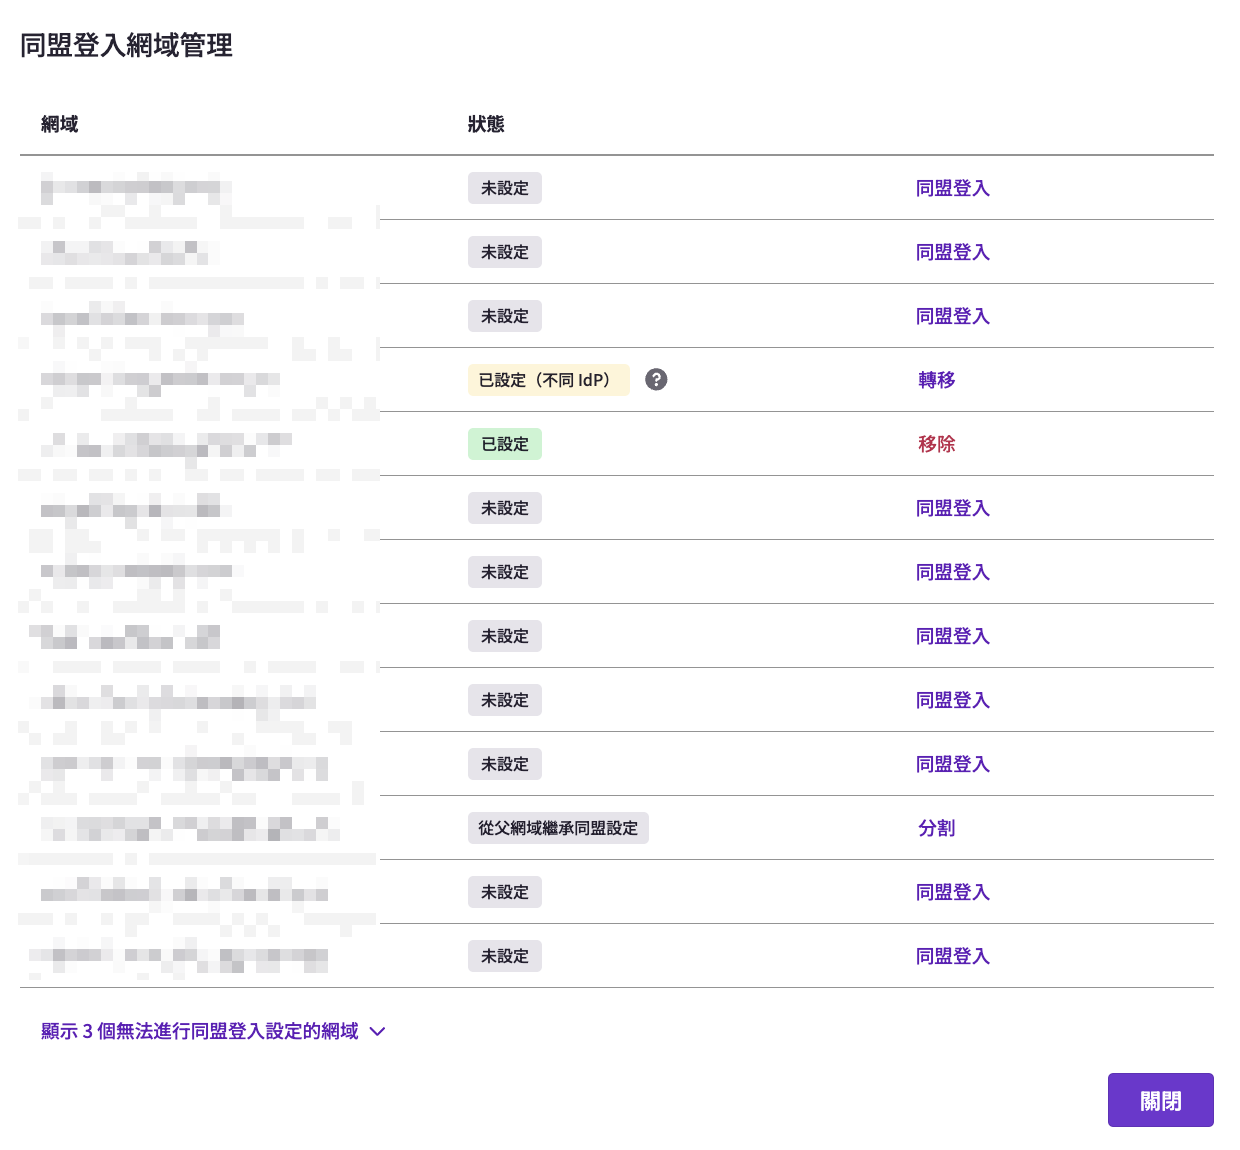Click the 分割 link
Viewport: 1240px width, 1150px height.
(937, 828)
